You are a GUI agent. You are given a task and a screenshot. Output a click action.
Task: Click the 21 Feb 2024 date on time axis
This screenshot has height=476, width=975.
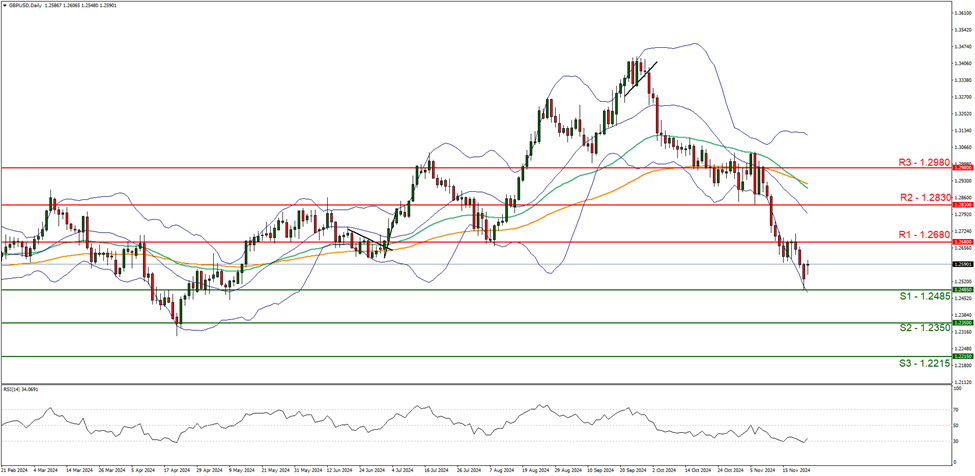click(x=14, y=467)
